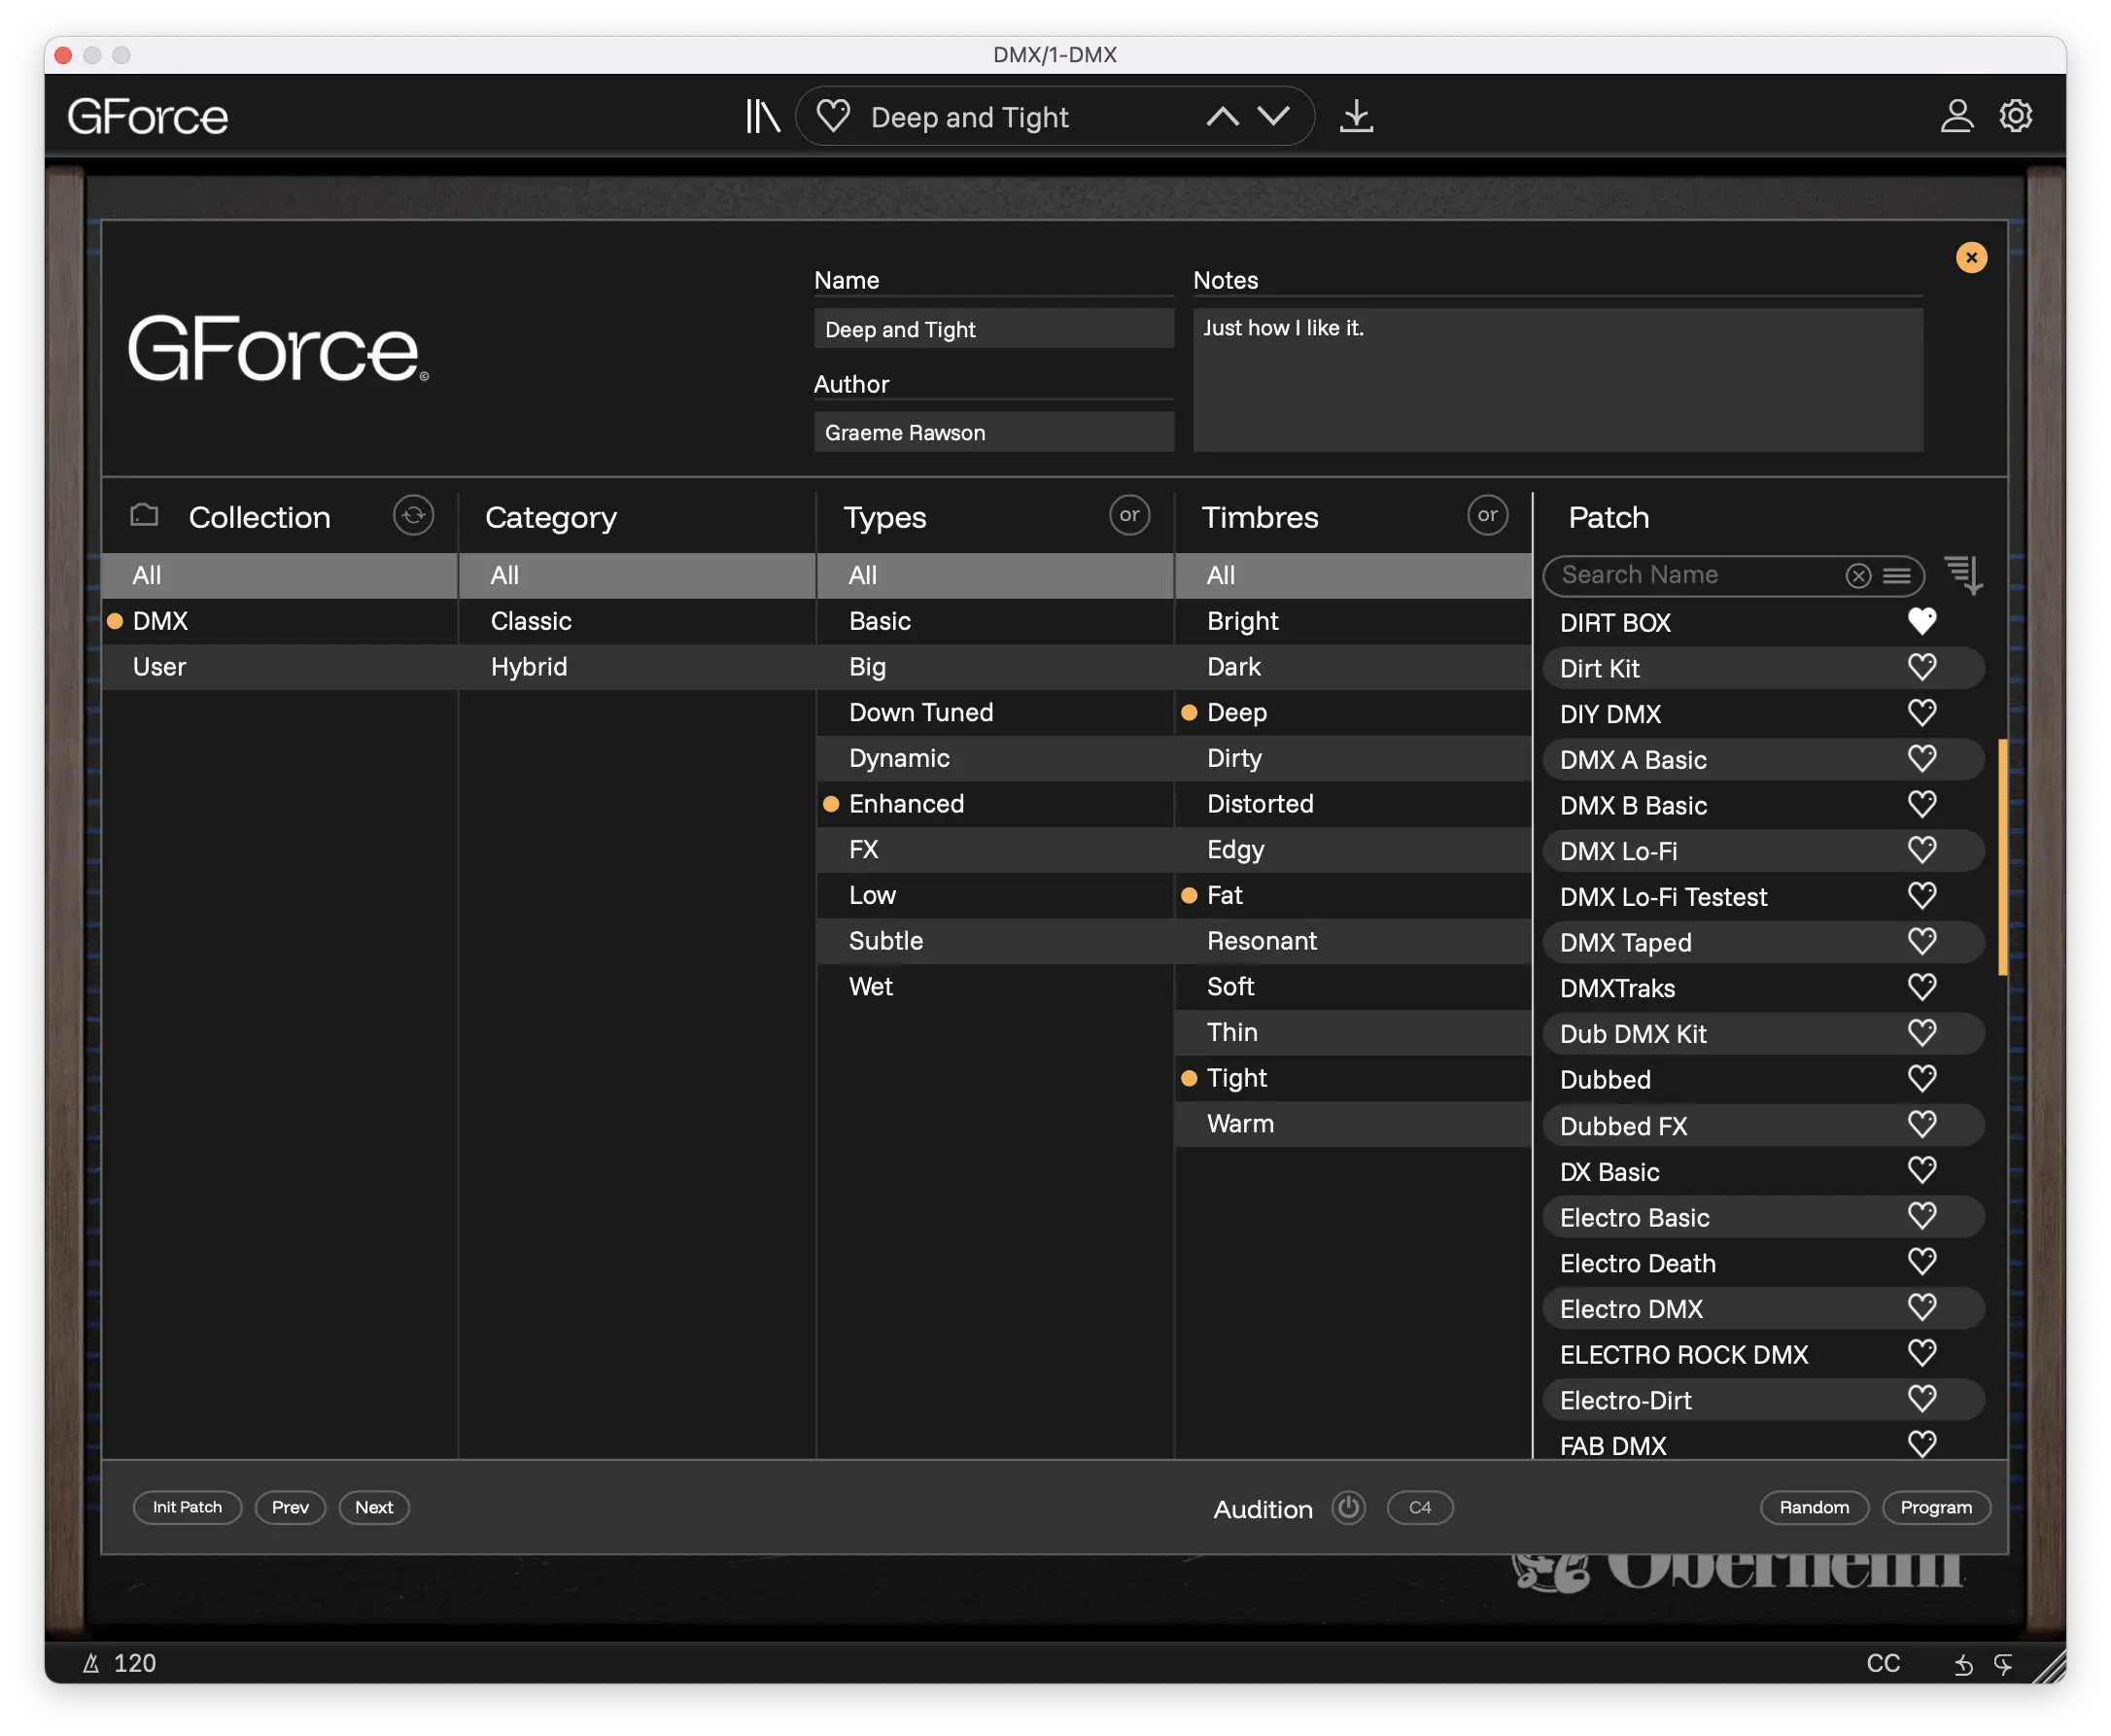2111x1736 pixels.
Task: Toggle the Timbres 'or' filter mode
Action: tap(1487, 515)
